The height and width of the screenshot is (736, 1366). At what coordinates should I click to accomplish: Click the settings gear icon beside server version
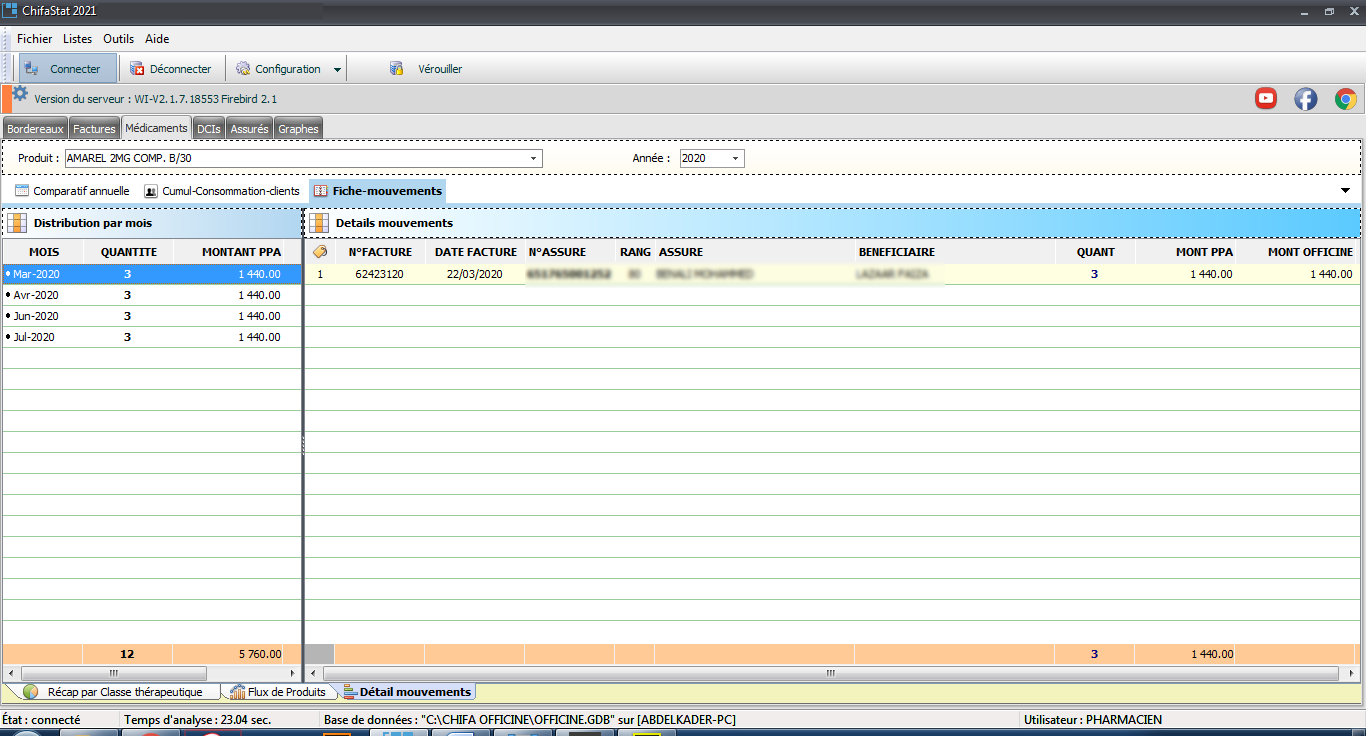point(20,94)
